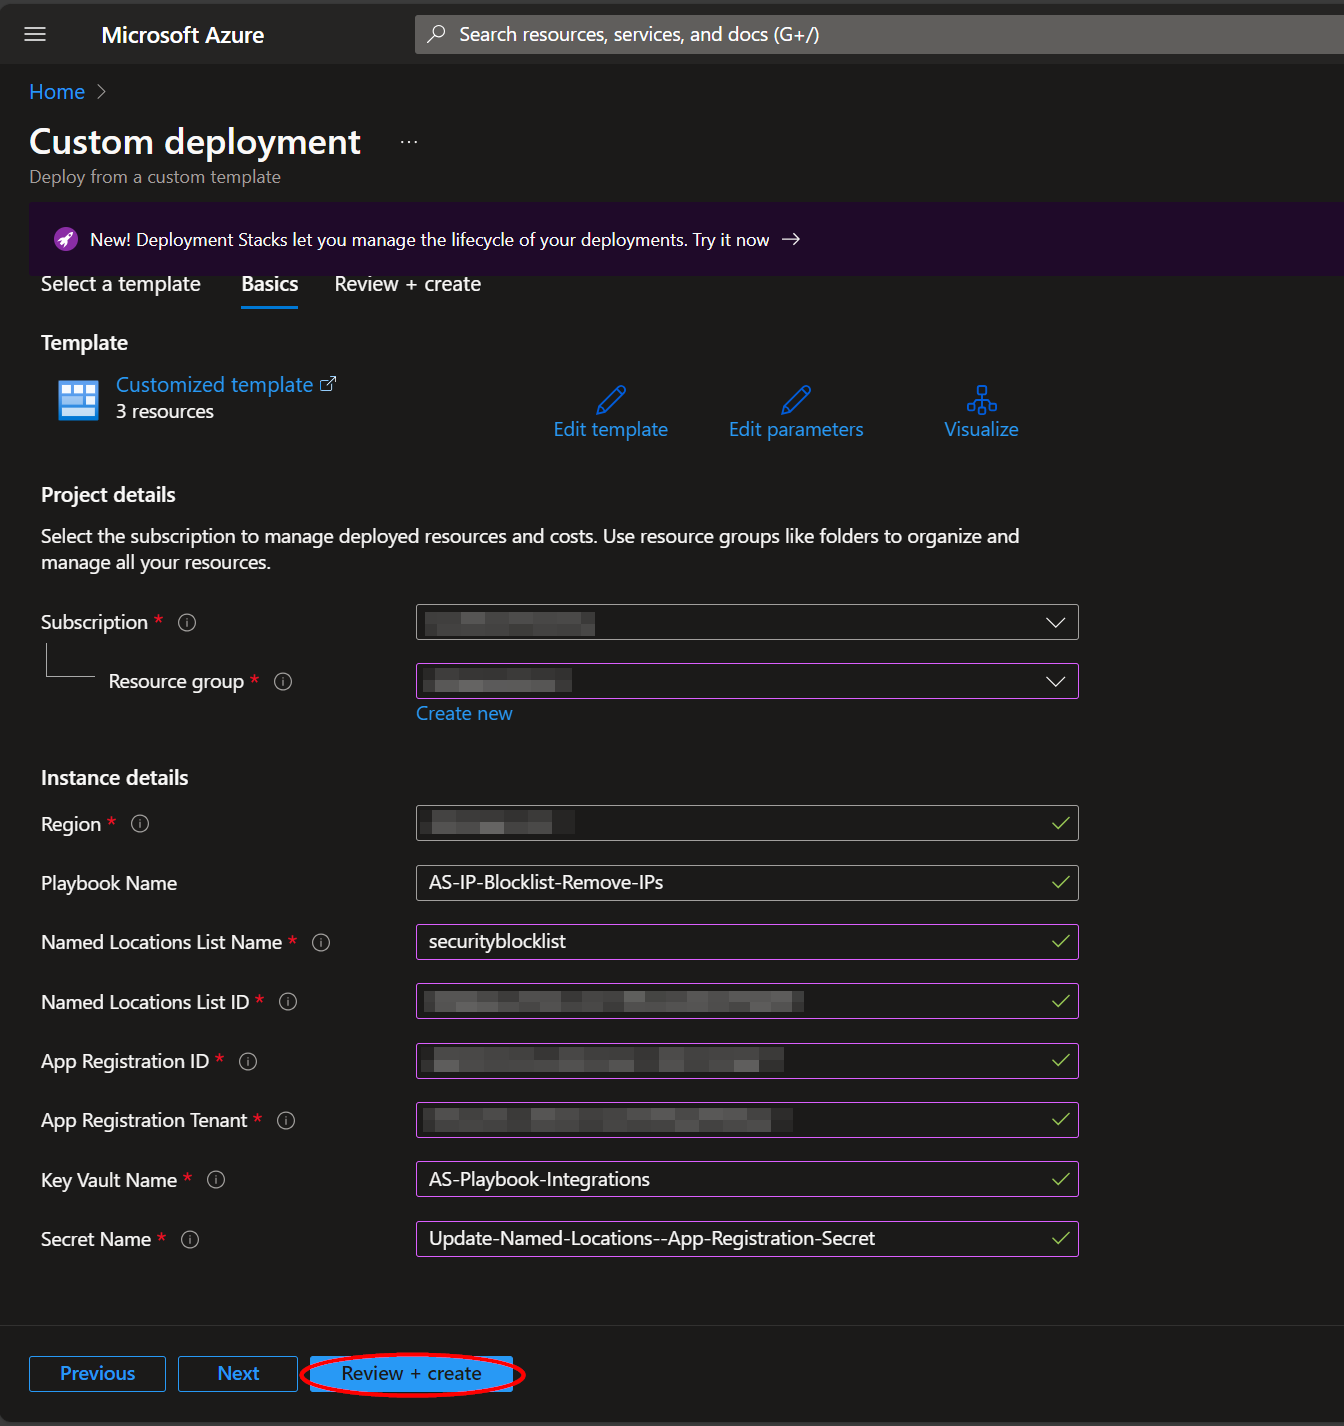The height and width of the screenshot is (1426, 1344).
Task: Show info tooltip for Named Locations List Name
Action: click(321, 943)
